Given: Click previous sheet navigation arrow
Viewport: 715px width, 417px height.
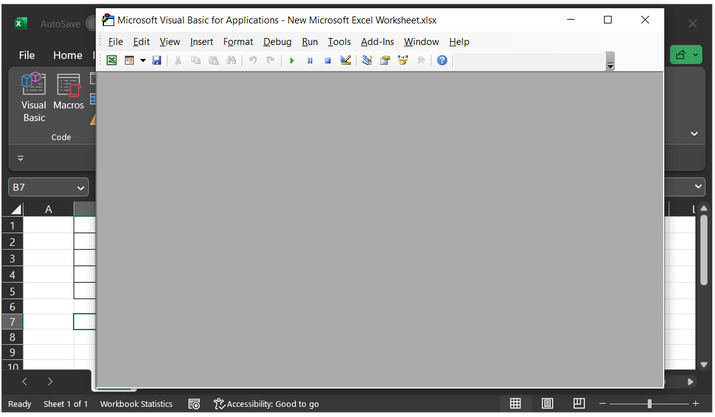Looking at the screenshot, I should pyautogui.click(x=25, y=381).
